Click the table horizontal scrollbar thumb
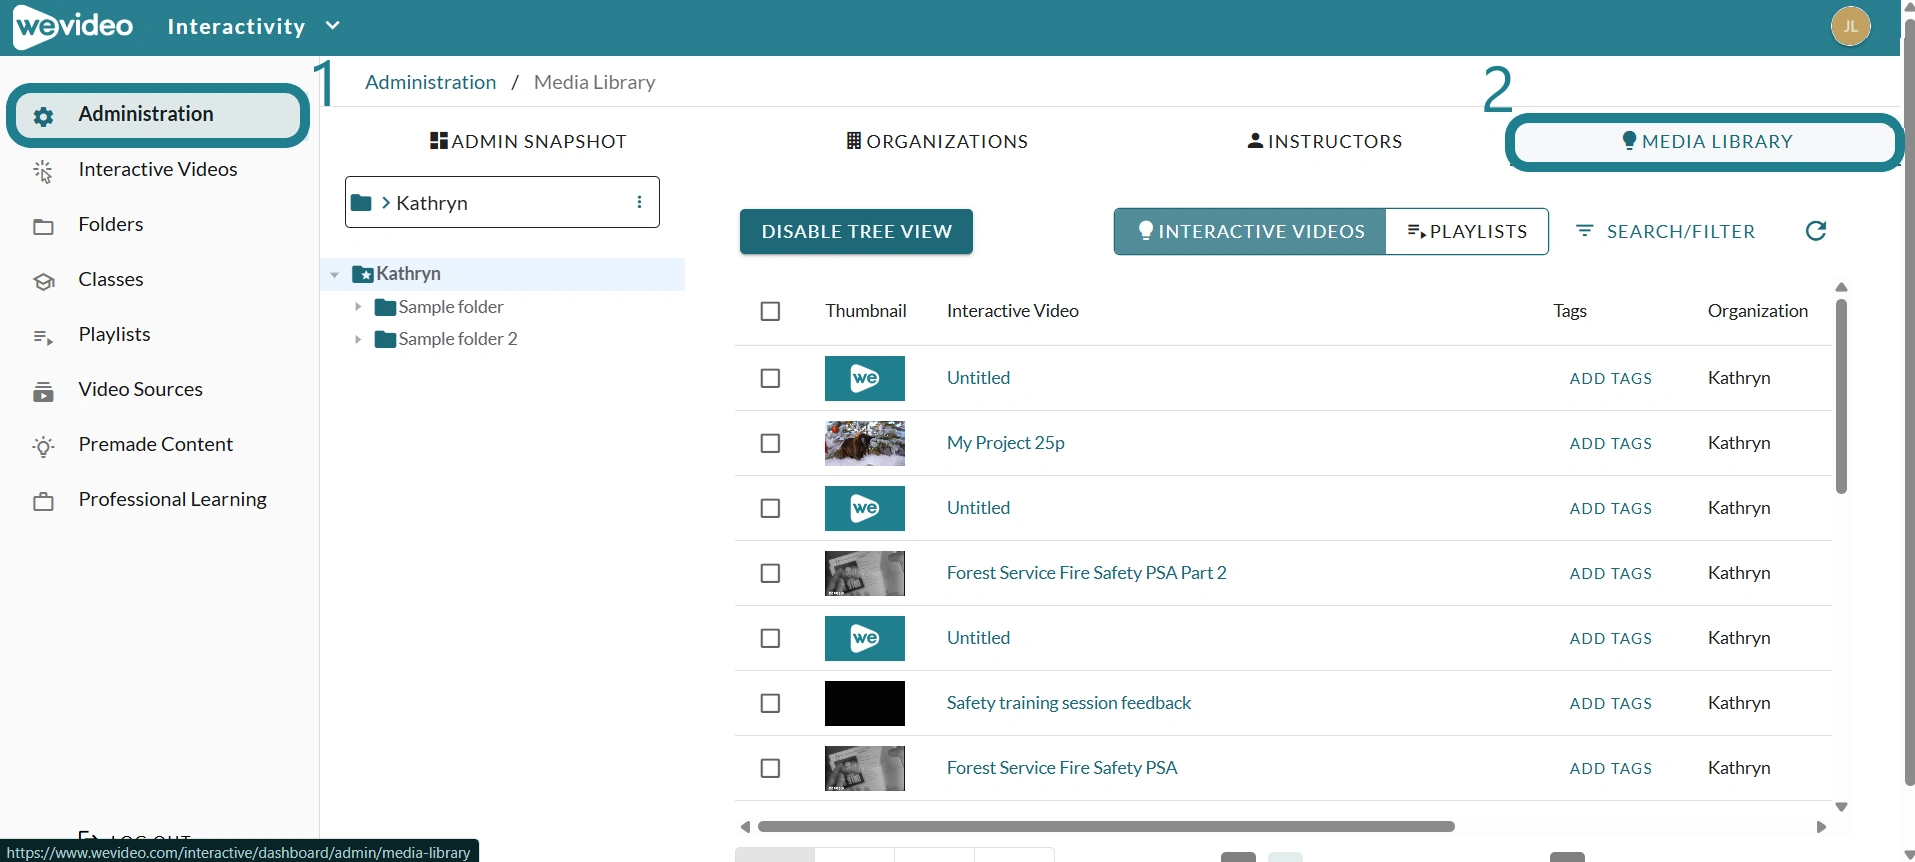This screenshot has width=1915, height=862. coord(1106,827)
